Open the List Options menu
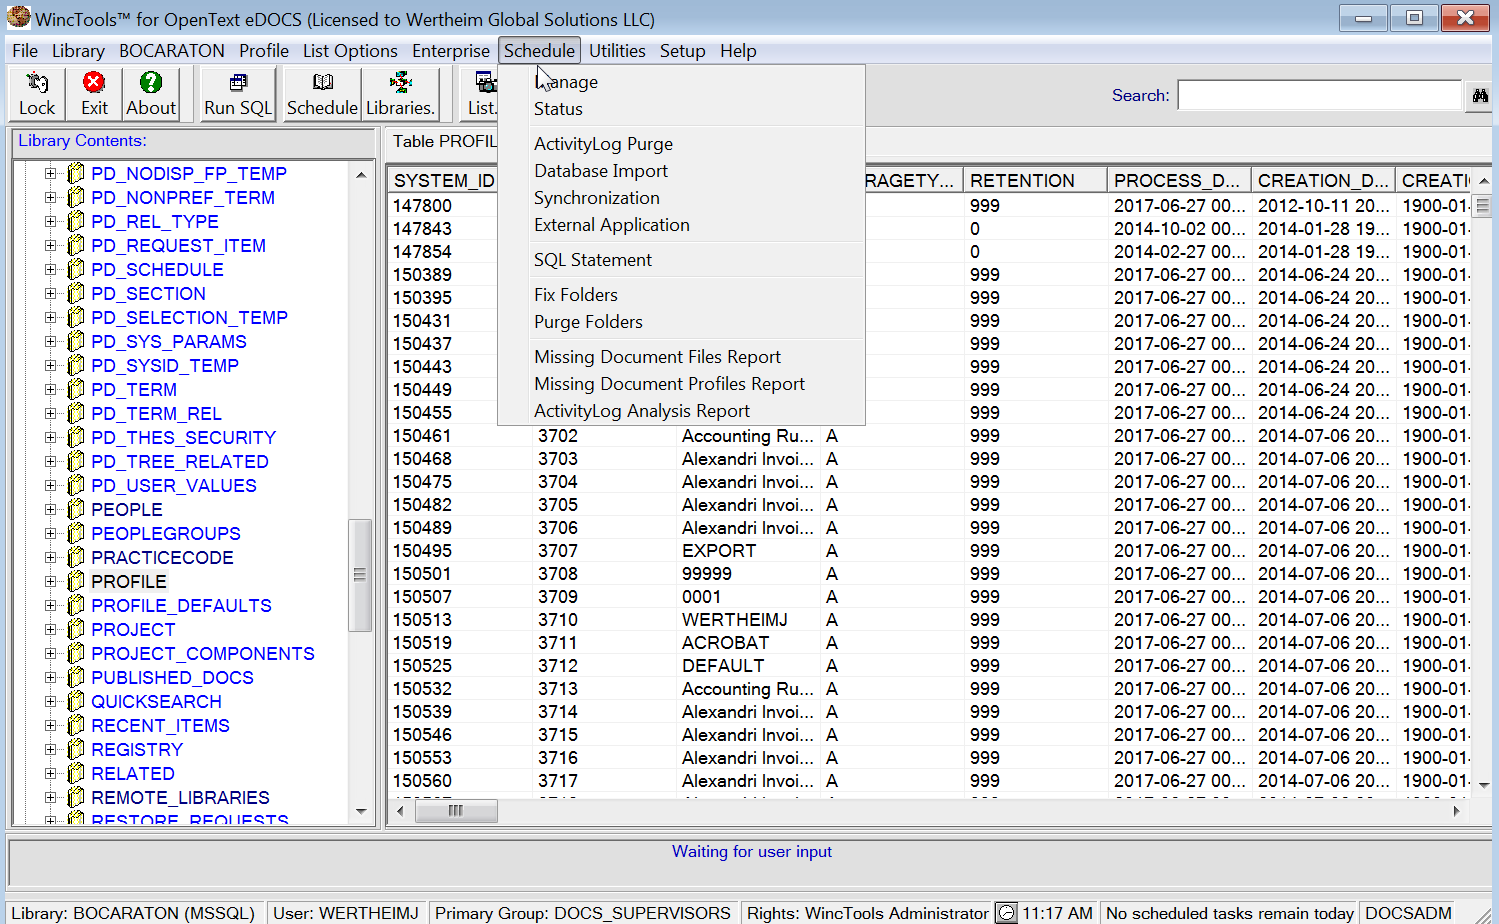Image resolution: width=1499 pixels, height=924 pixels. click(350, 51)
